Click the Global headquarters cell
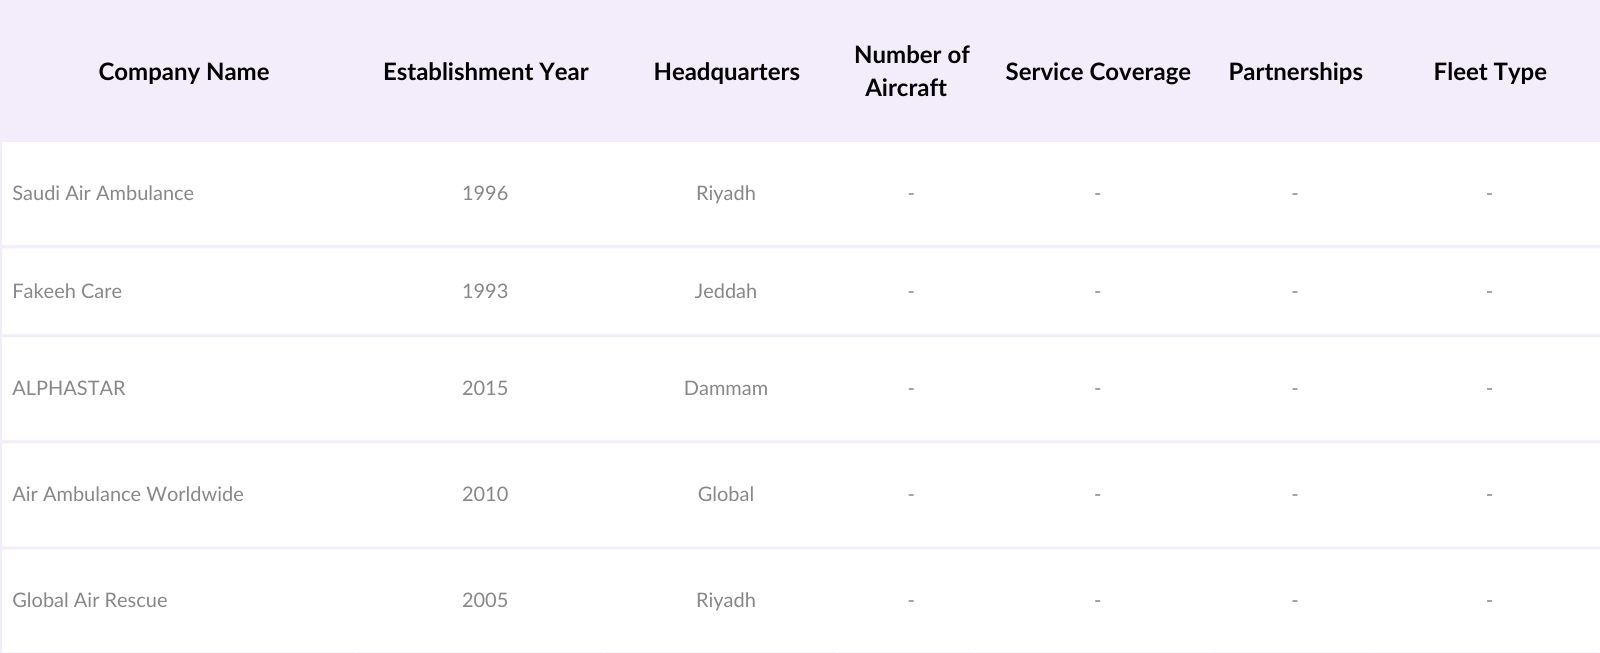Screen dimensions: 1600x653 pyautogui.click(x=726, y=494)
